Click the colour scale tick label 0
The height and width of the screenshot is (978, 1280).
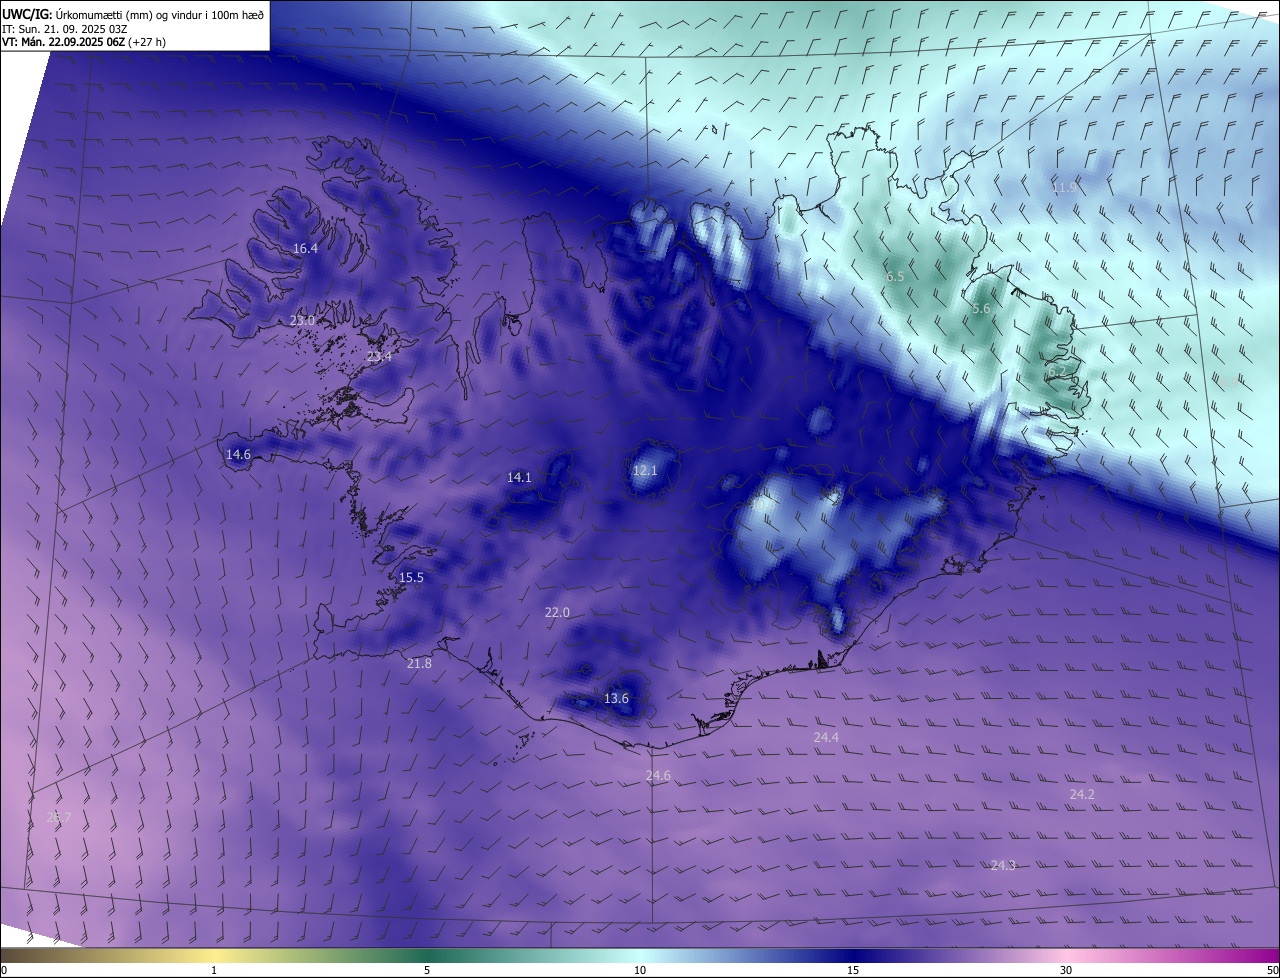click(x=3, y=971)
